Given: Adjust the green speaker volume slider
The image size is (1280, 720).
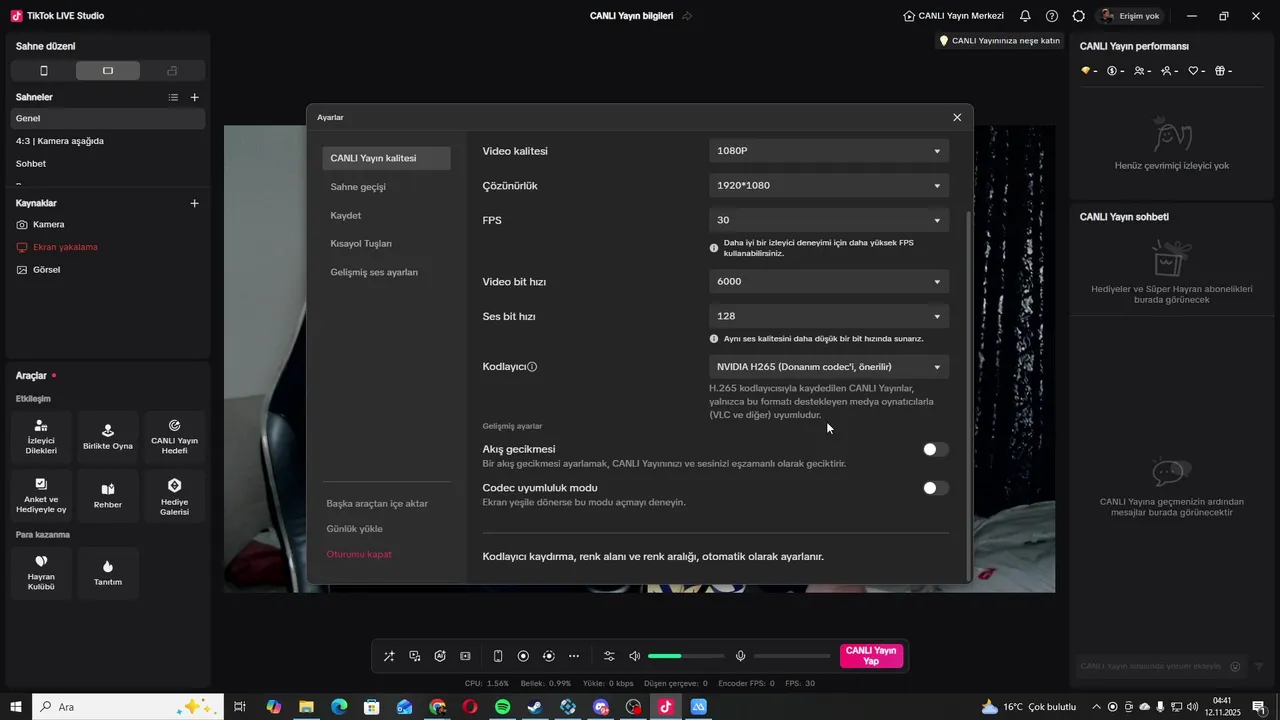Looking at the screenshot, I should click(686, 656).
